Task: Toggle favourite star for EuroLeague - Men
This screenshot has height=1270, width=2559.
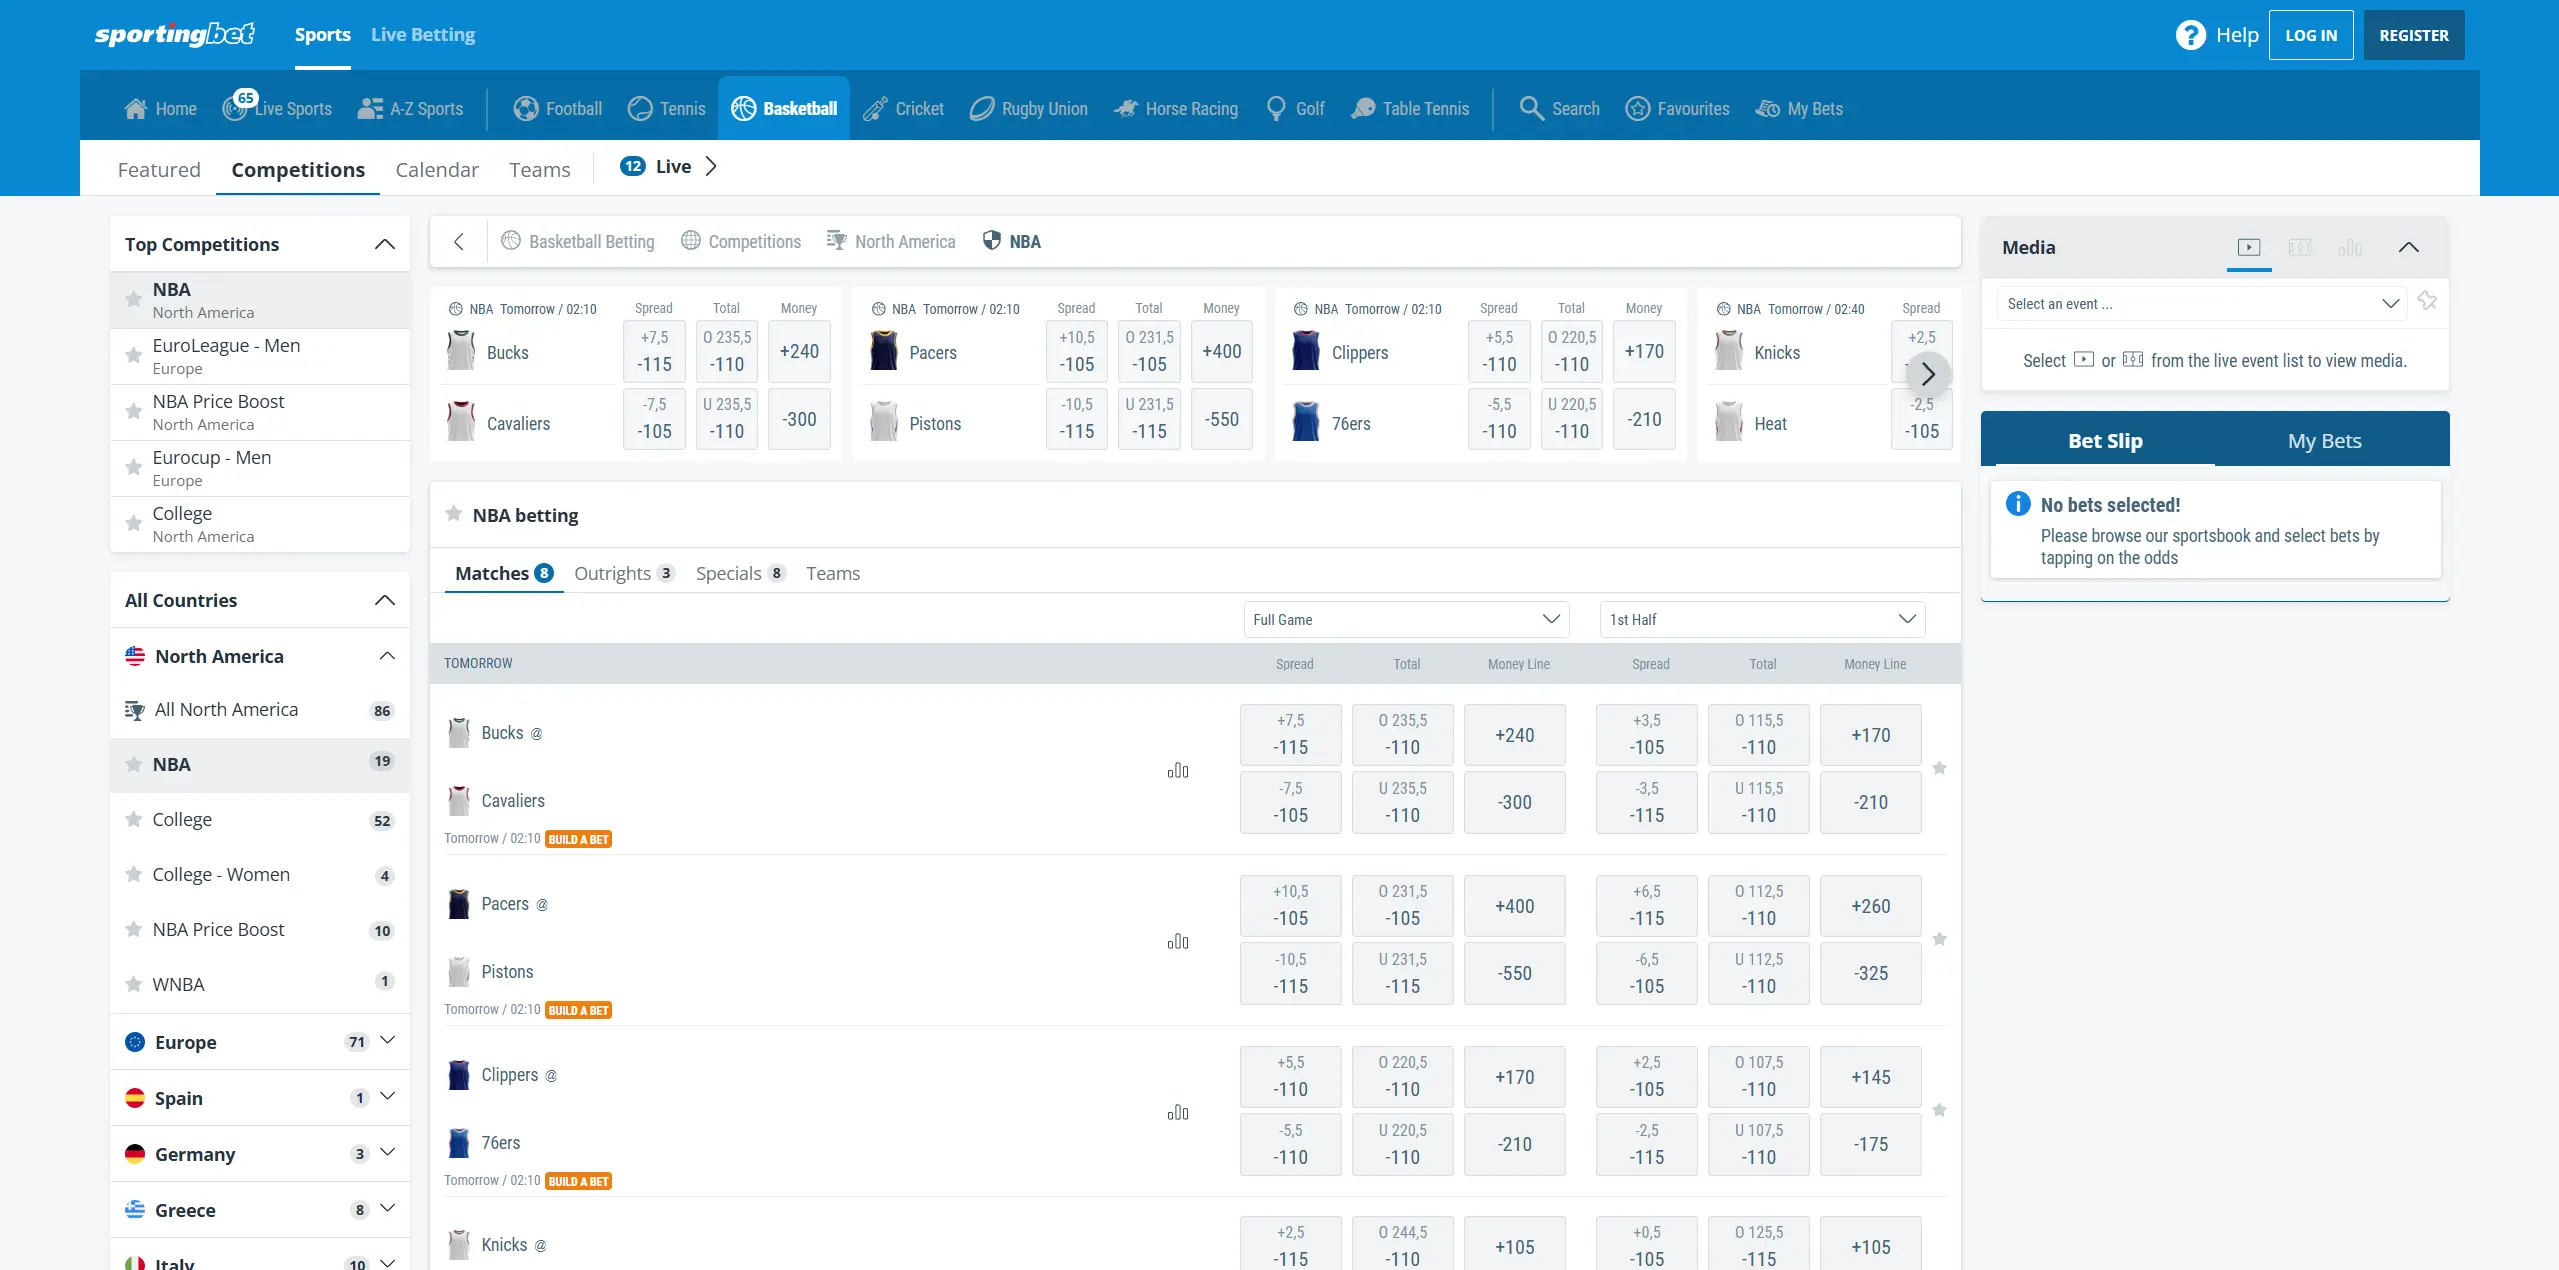Action: [x=133, y=355]
